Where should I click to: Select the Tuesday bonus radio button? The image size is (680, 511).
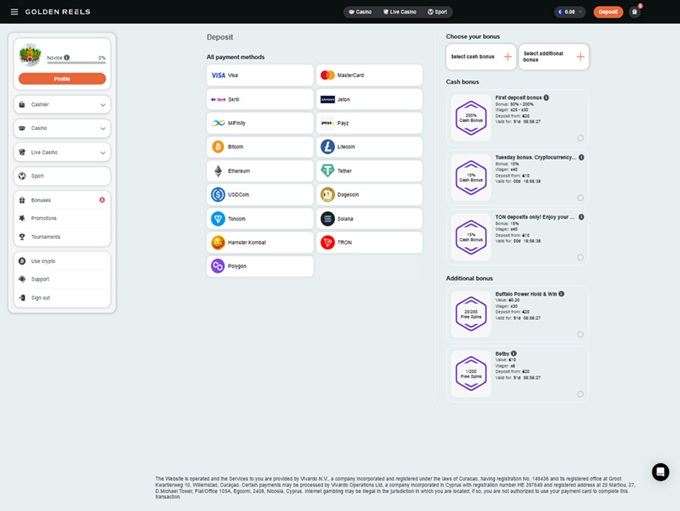(x=580, y=197)
